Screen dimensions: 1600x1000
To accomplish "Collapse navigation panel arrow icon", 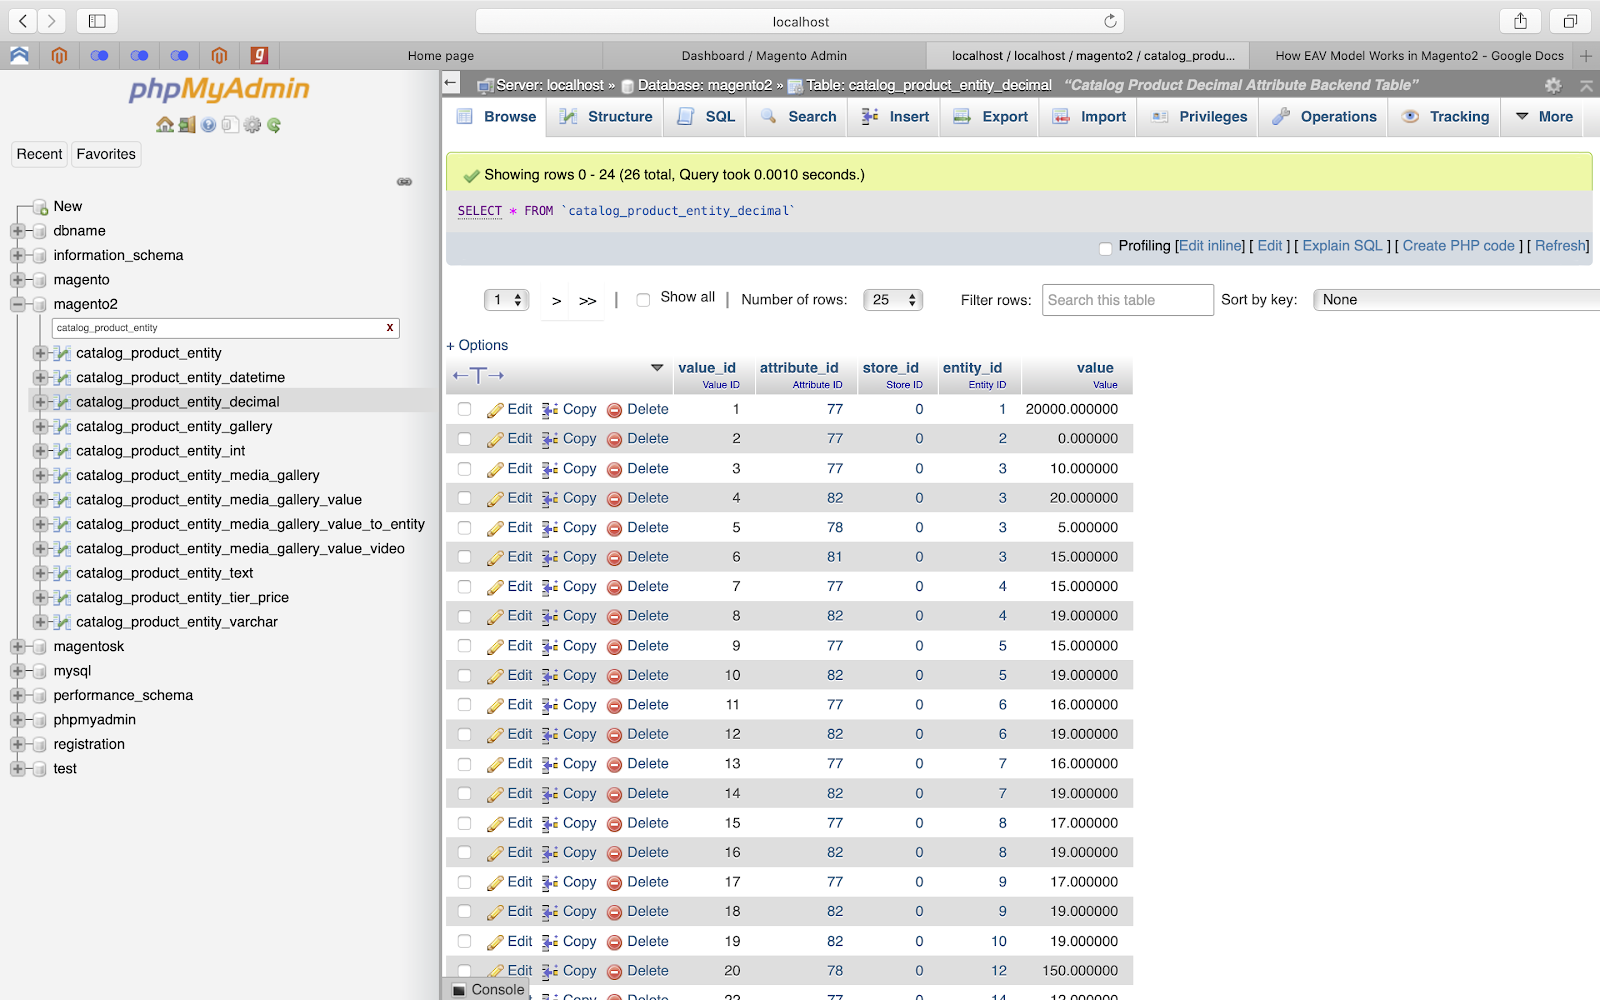I will tap(451, 84).
